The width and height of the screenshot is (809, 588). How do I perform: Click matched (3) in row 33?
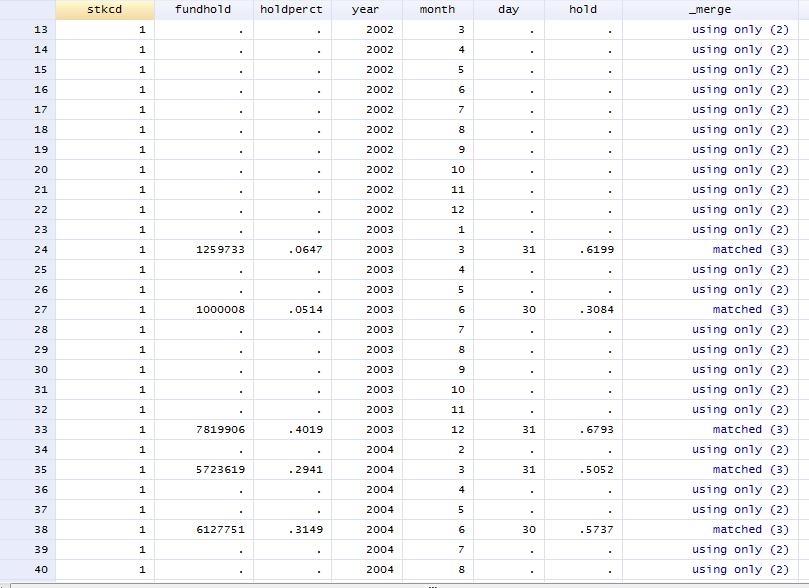tap(751, 430)
